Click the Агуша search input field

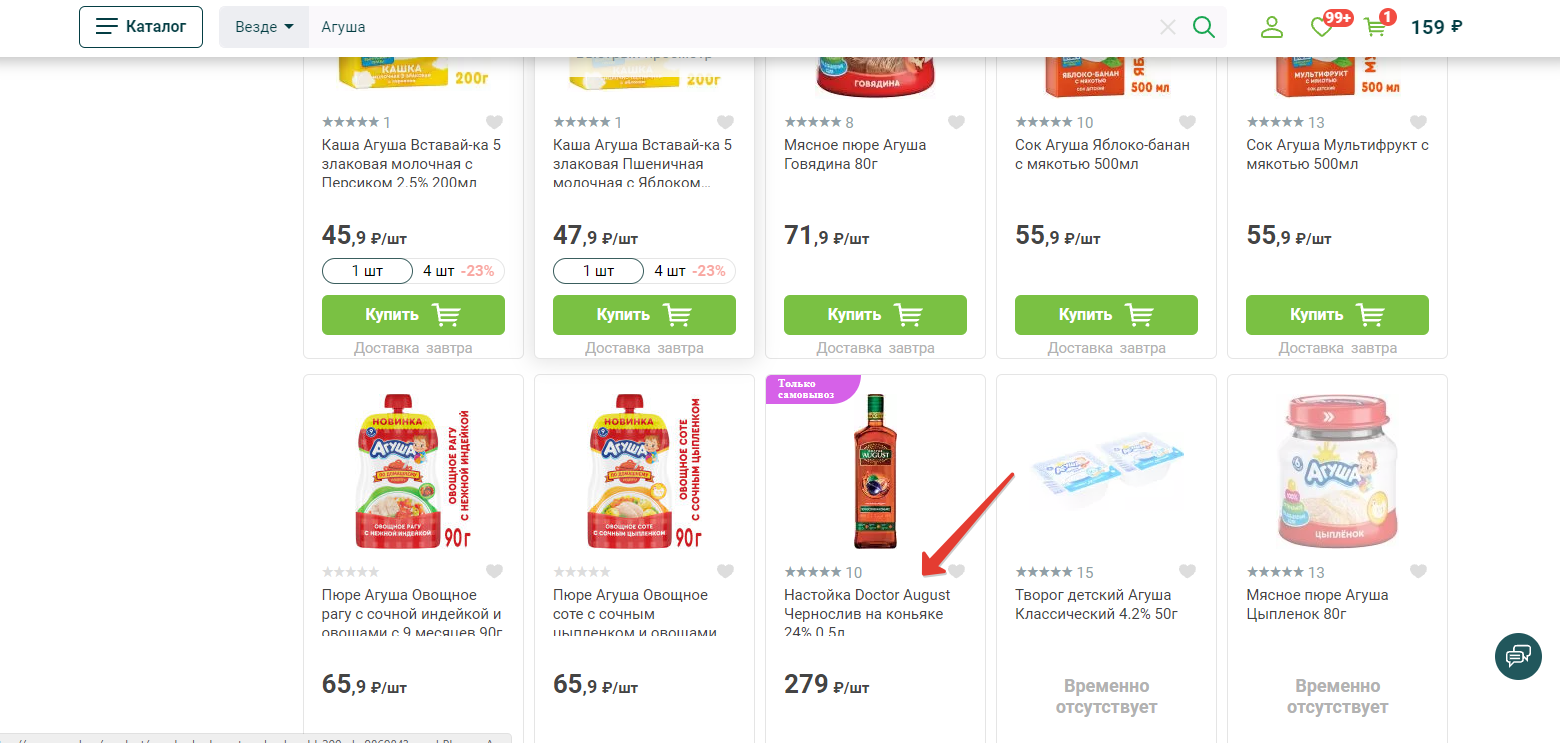tap(730, 27)
